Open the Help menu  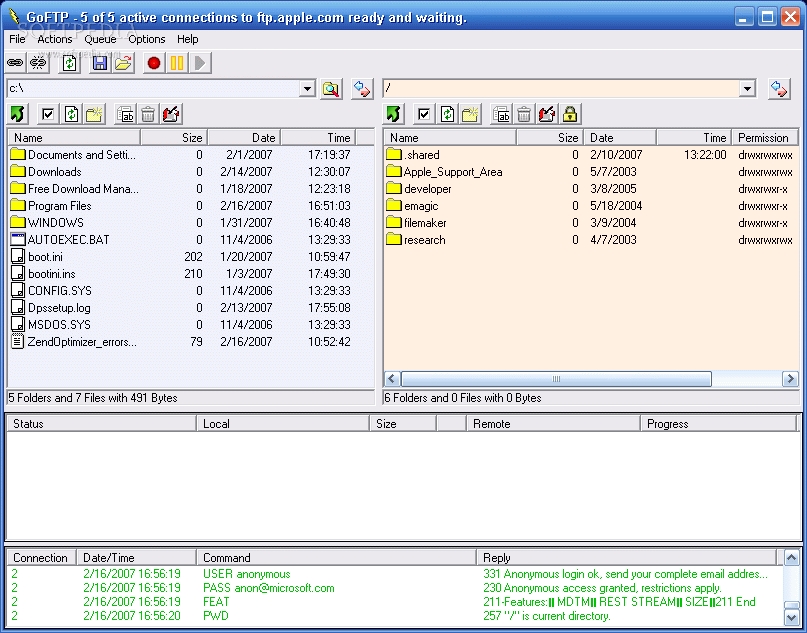coord(188,39)
